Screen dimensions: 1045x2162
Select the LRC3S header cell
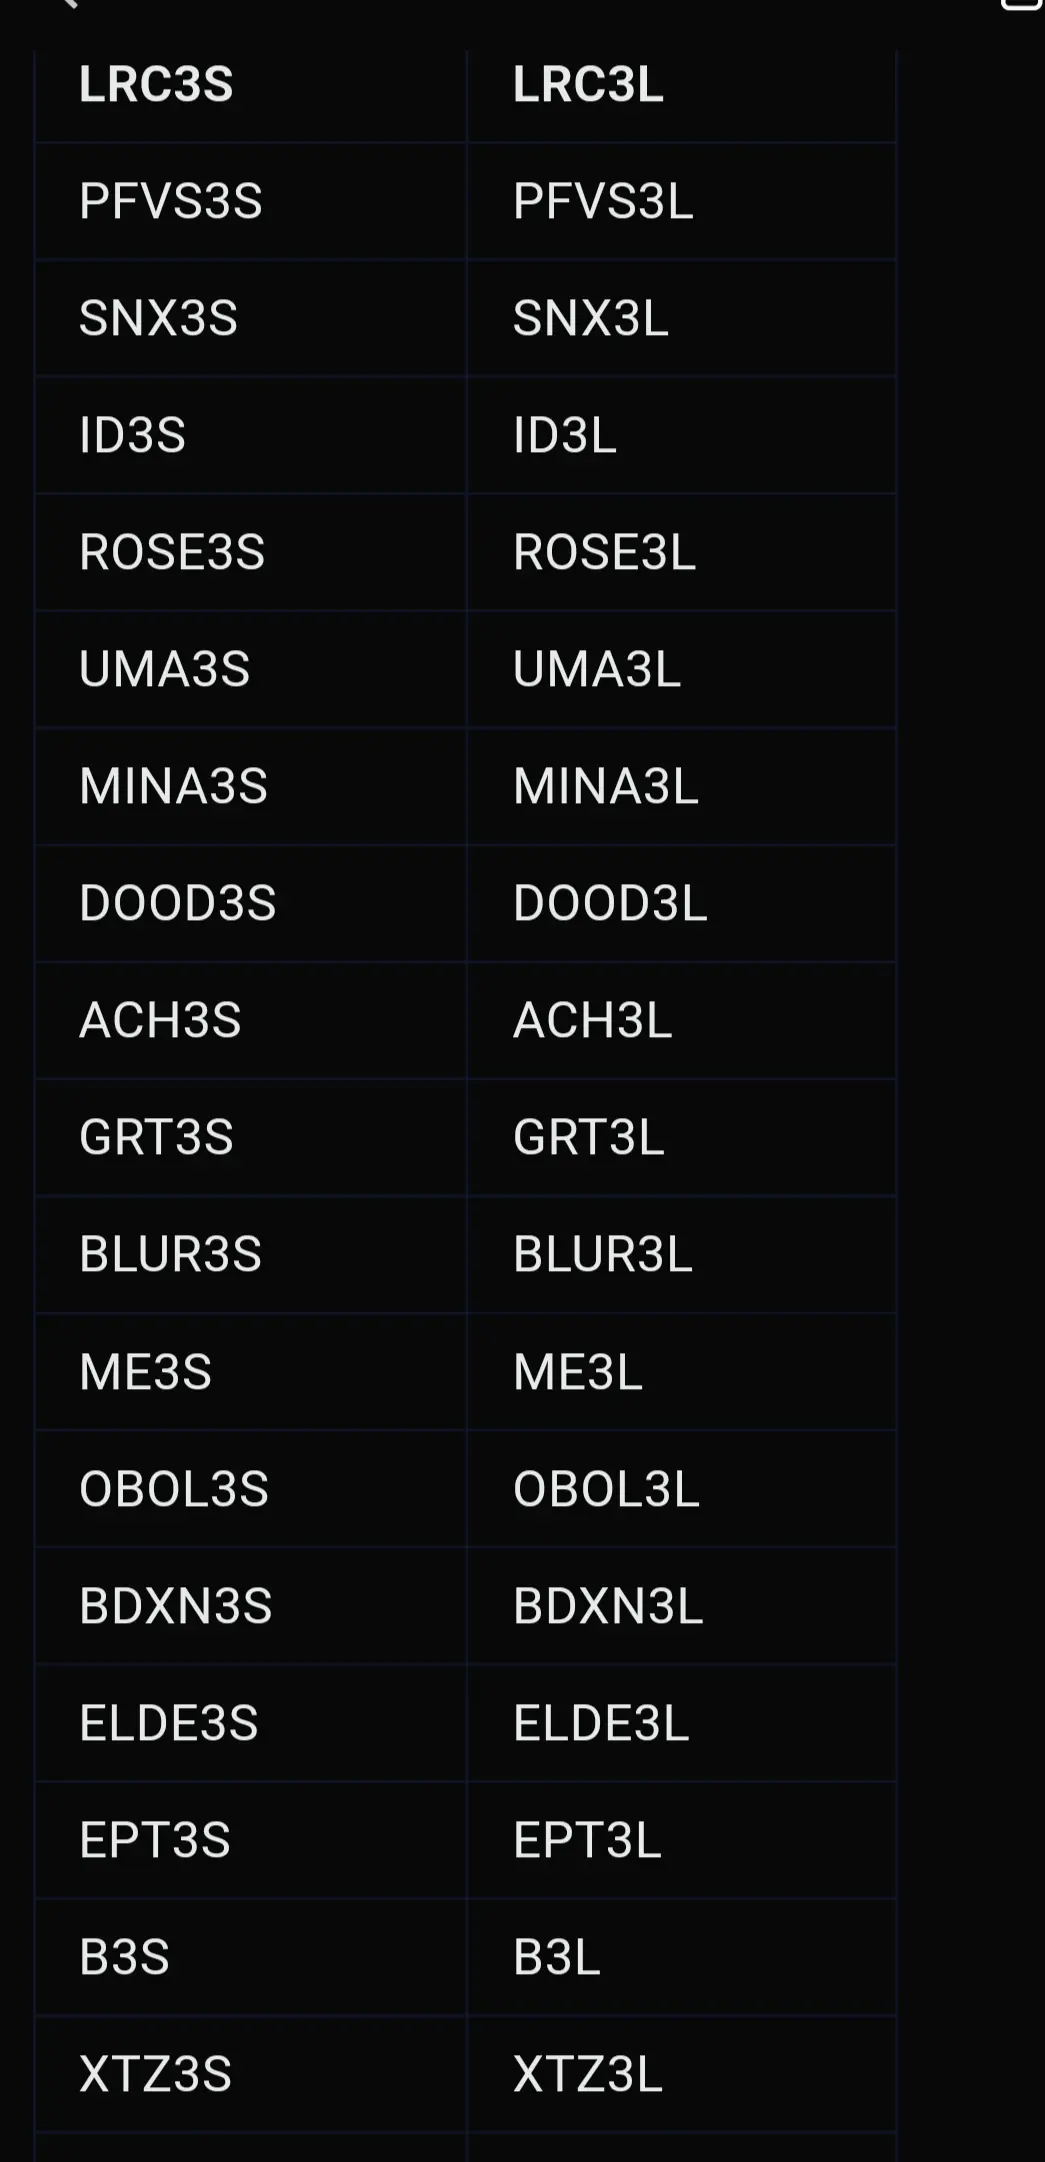(x=251, y=85)
